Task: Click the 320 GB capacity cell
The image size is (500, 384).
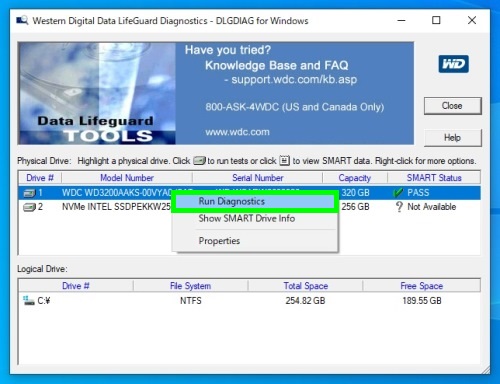Action: point(355,193)
